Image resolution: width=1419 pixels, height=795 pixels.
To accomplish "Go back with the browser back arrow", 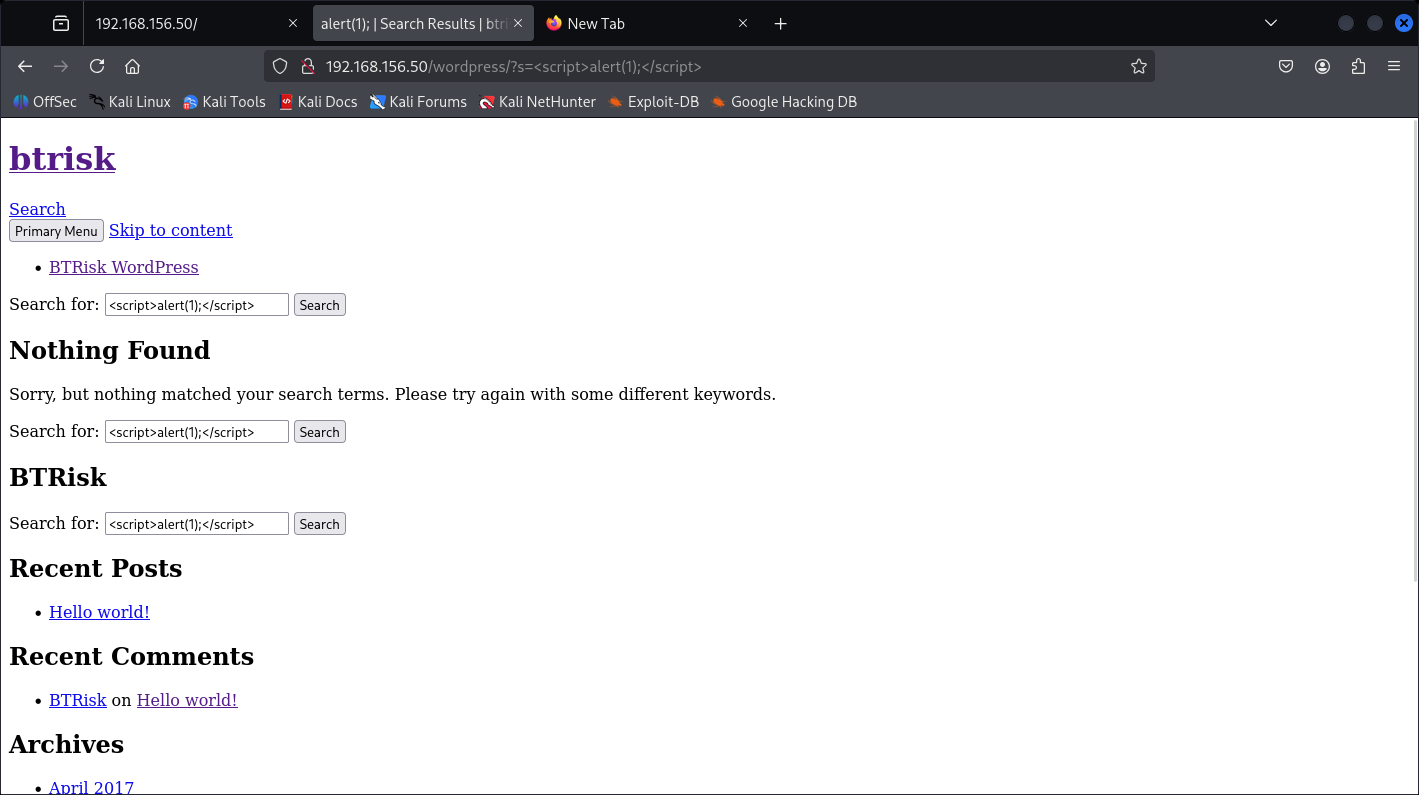I will pyautogui.click(x=25, y=66).
